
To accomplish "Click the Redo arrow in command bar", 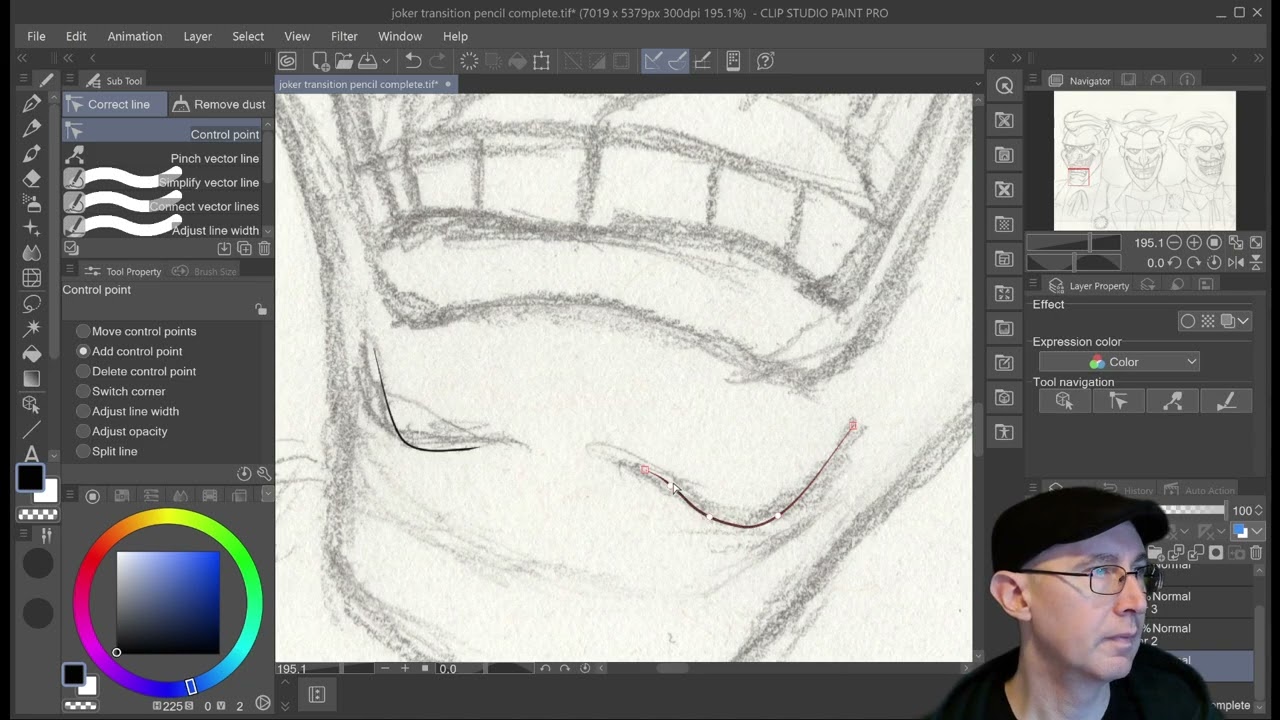I will click(x=437, y=61).
